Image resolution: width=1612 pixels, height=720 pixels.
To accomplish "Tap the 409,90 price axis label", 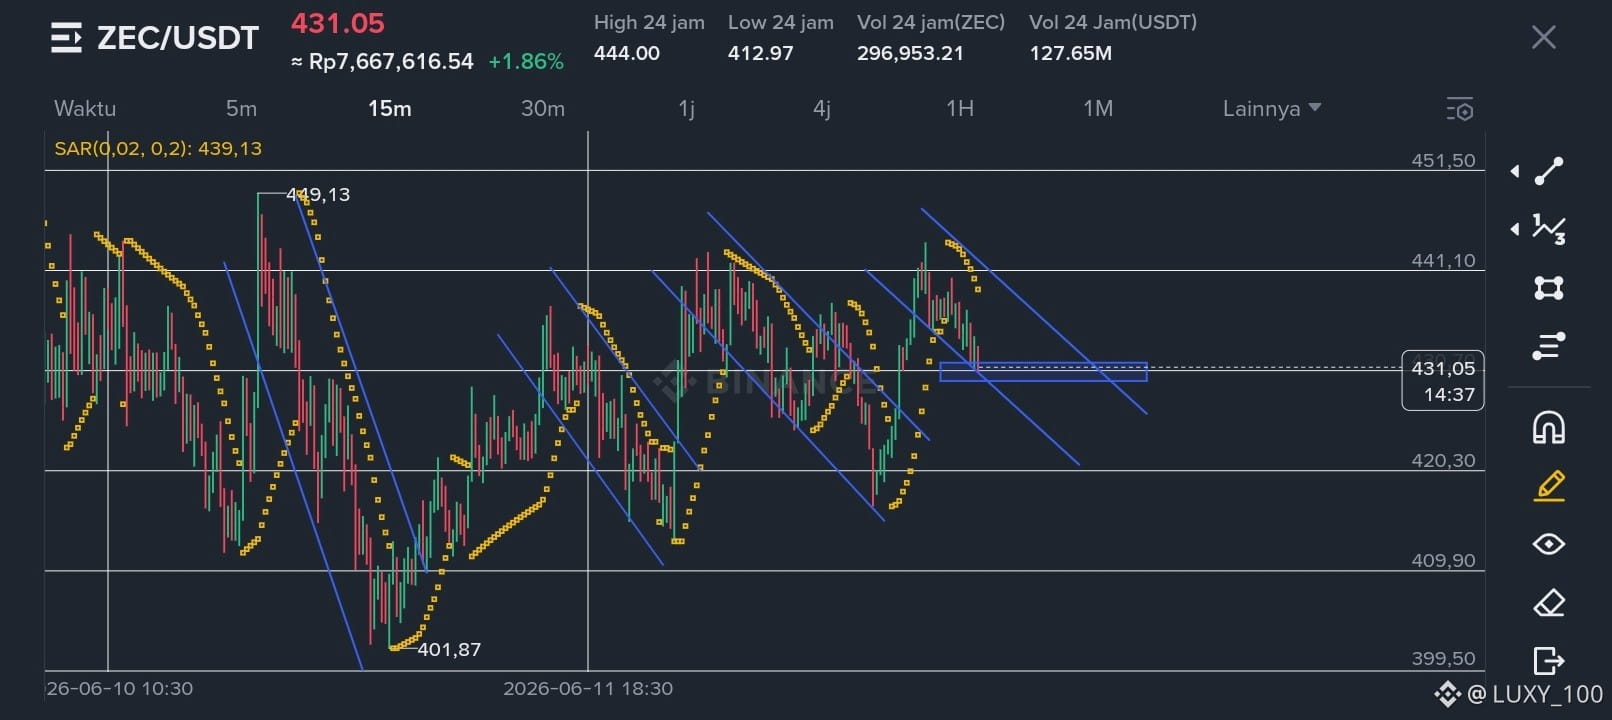I will [x=1443, y=560].
